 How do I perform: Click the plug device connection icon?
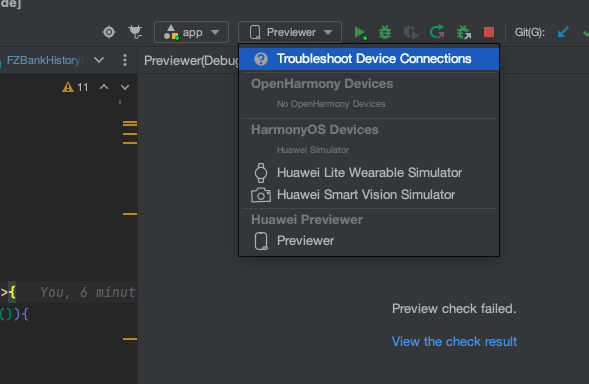click(135, 32)
